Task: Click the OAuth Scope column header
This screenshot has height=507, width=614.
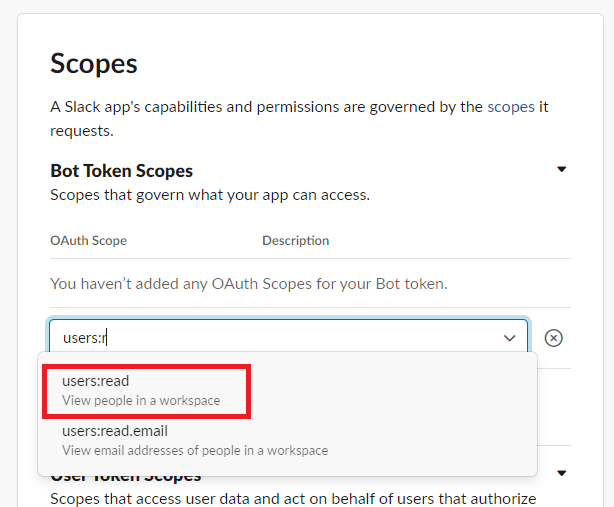Action: click(88, 240)
